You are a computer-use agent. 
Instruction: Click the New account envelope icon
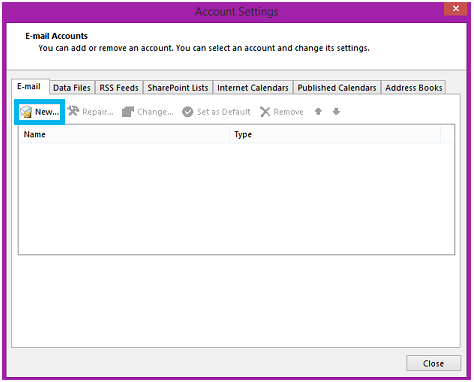(x=26, y=112)
